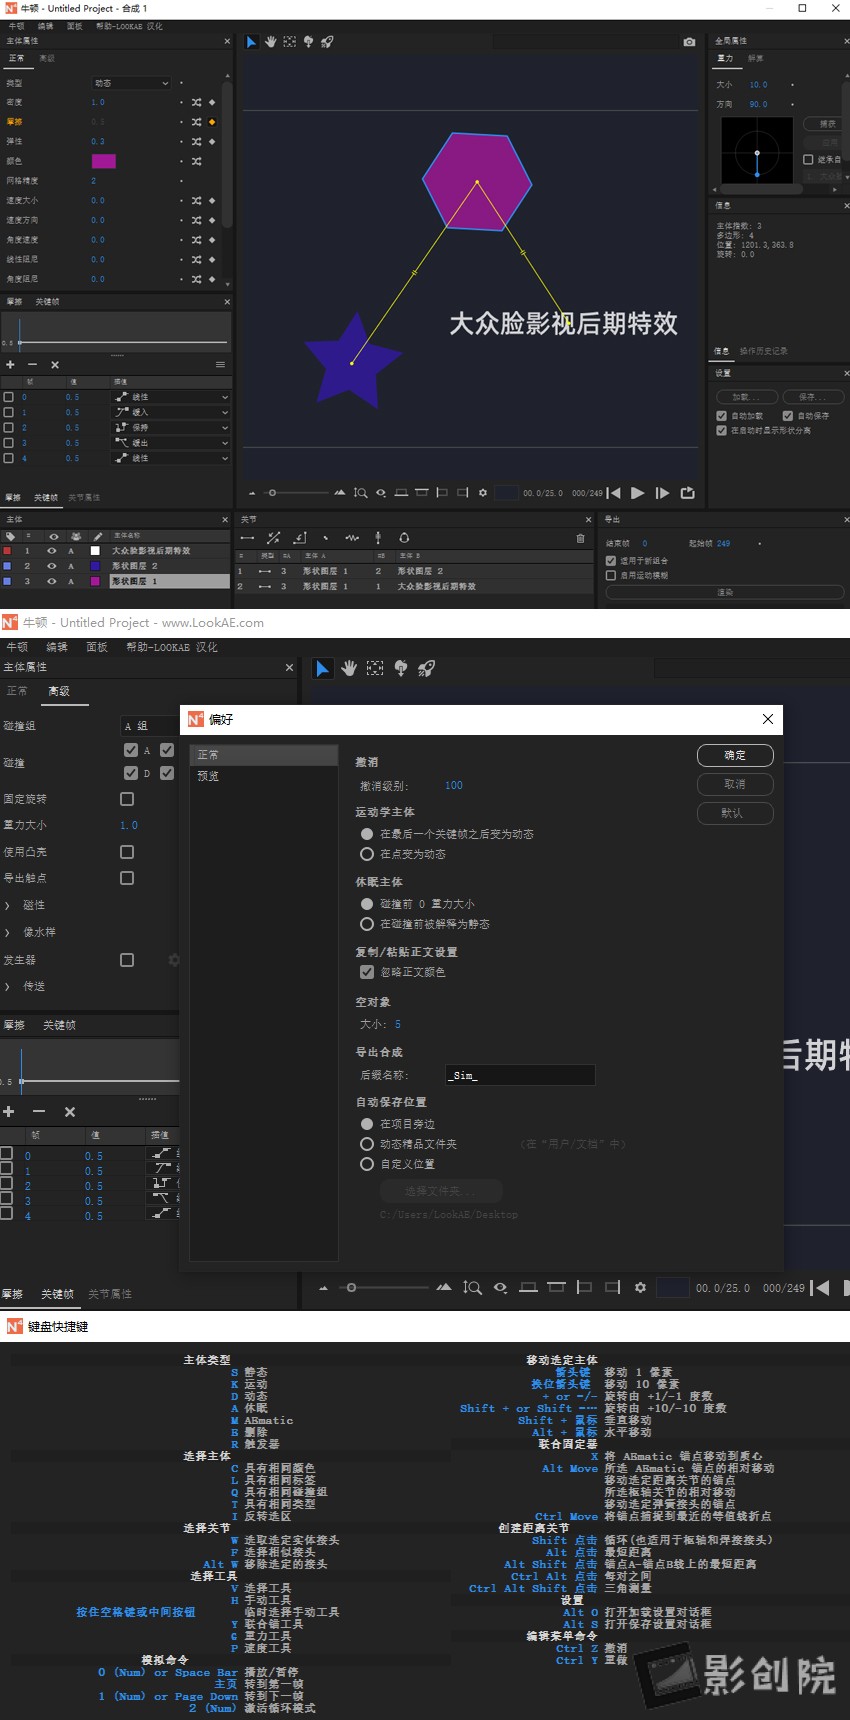This screenshot has width=850, height=1720.
Task: Click the zoom-to-fit magnifier icon under the 合成 1 preview
Action: (x=360, y=493)
